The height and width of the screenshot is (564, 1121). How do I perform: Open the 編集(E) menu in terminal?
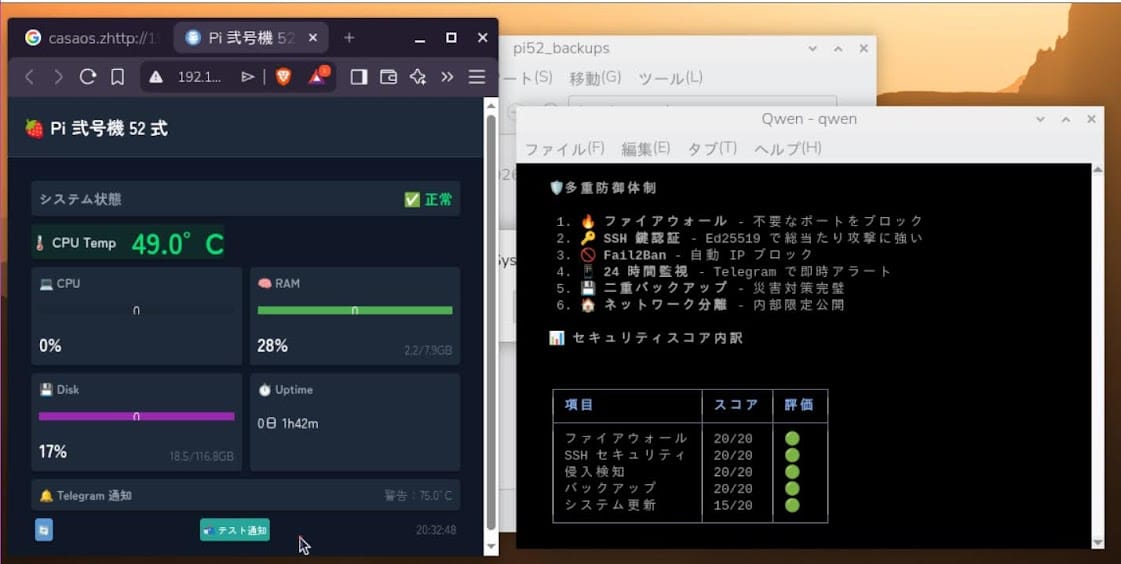tap(645, 148)
